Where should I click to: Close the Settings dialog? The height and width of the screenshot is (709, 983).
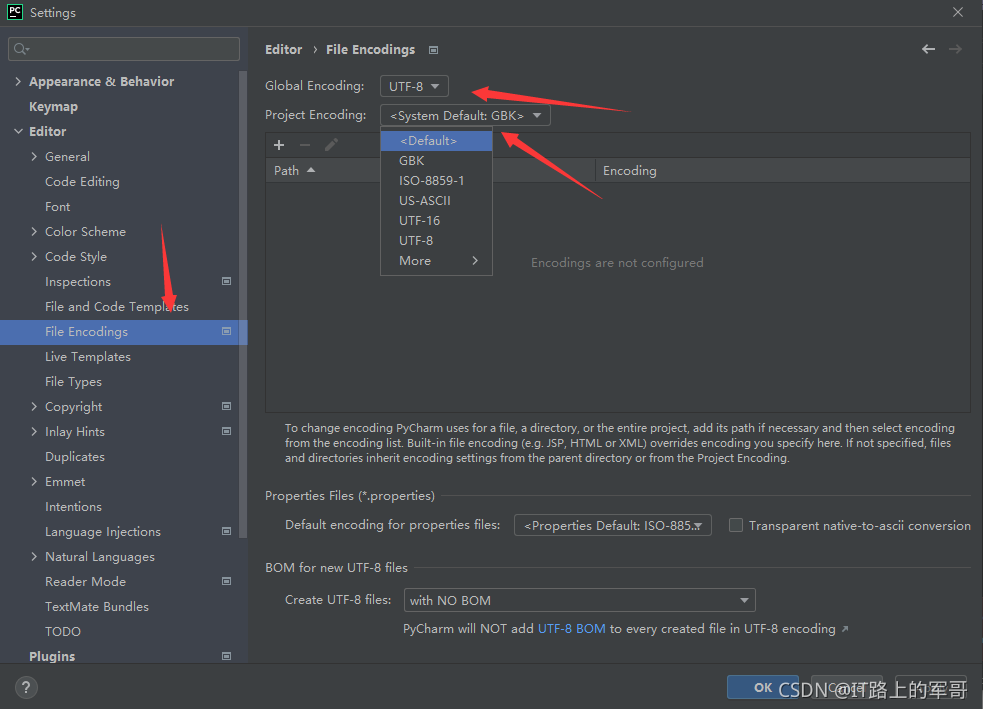point(958,12)
